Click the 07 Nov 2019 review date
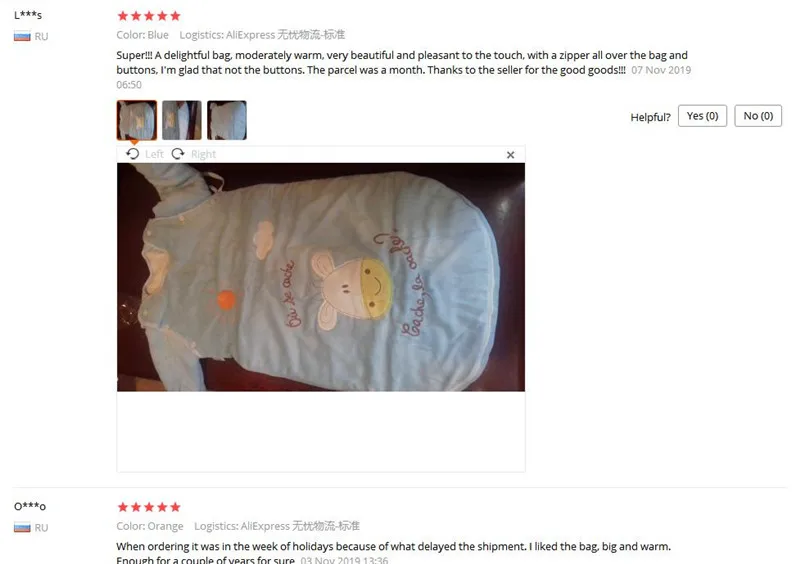 [661, 70]
